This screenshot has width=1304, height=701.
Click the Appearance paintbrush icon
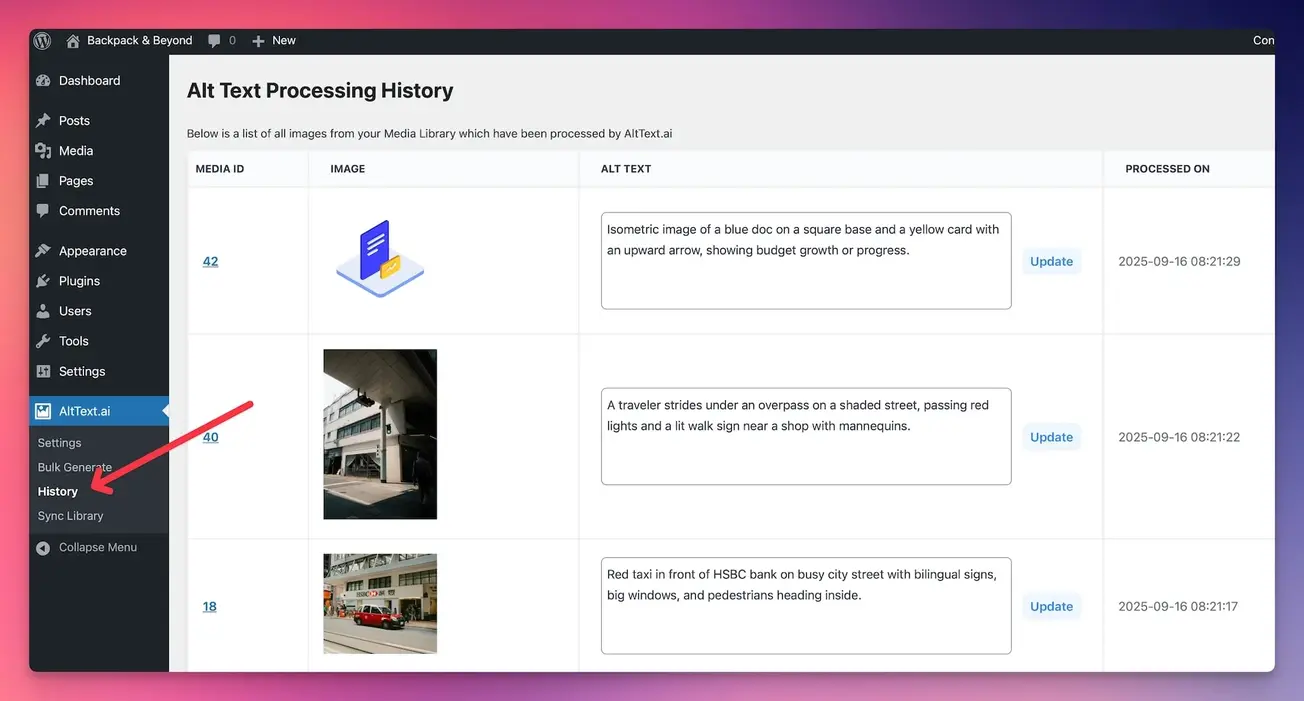43,251
